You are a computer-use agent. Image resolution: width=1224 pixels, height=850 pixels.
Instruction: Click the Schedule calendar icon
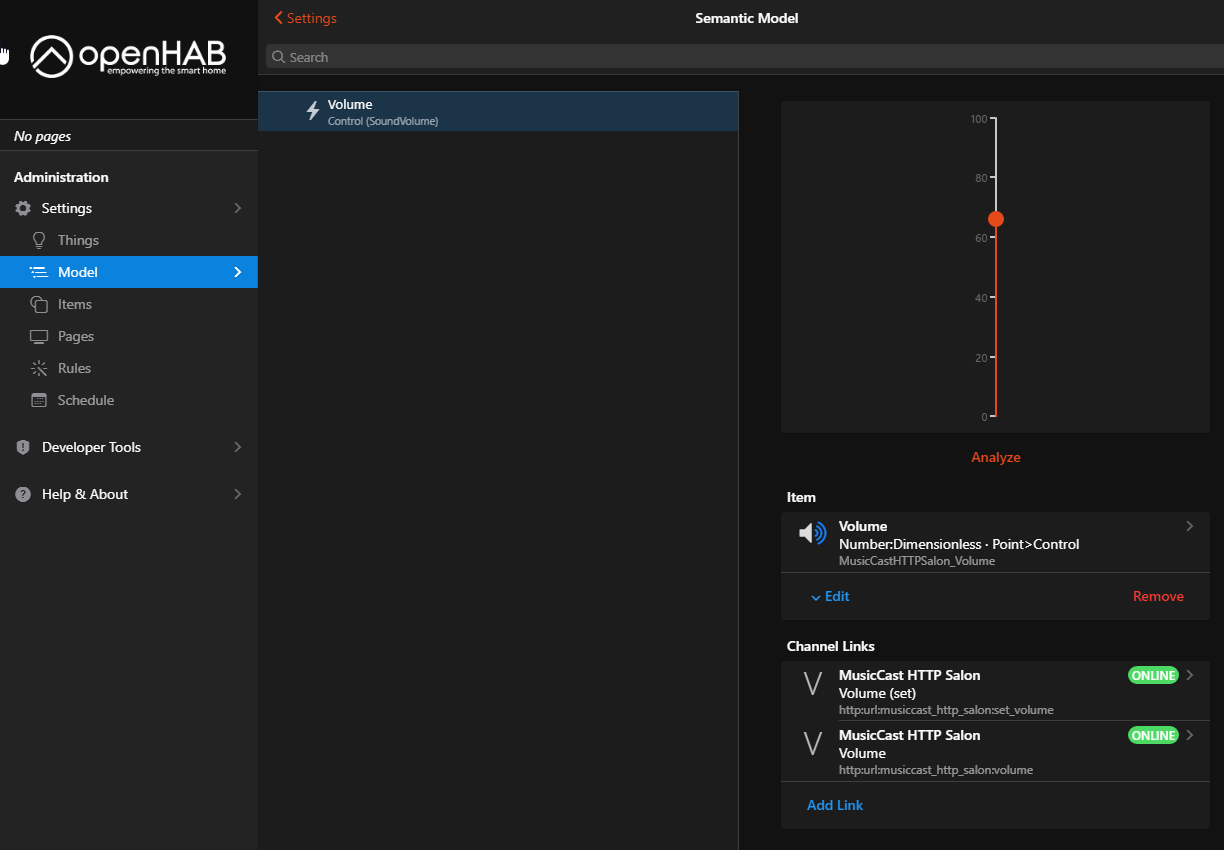(39, 400)
